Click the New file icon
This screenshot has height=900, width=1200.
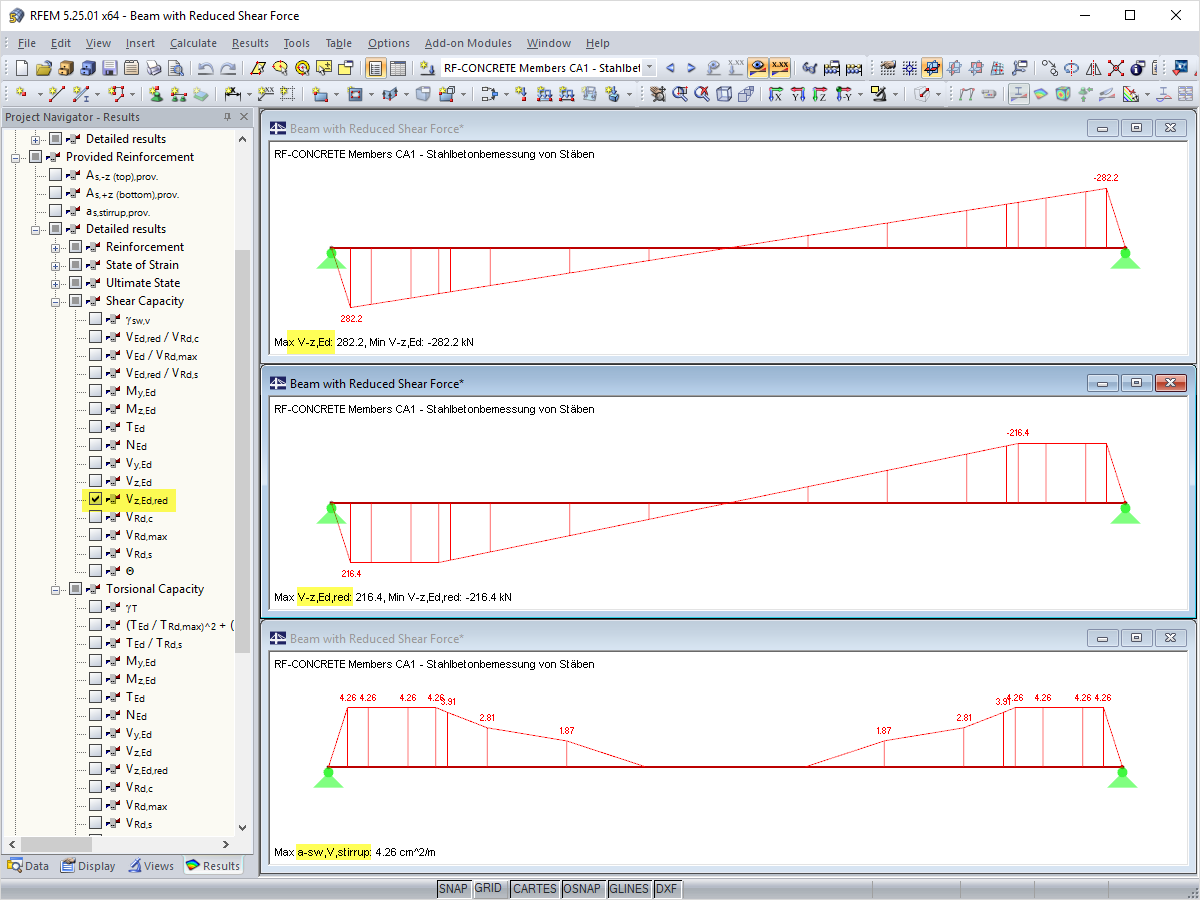pyautogui.click(x=21, y=68)
